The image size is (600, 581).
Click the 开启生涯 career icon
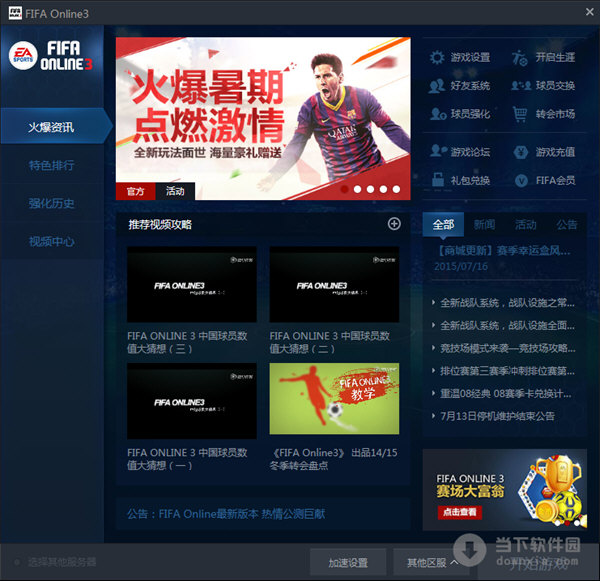point(520,58)
